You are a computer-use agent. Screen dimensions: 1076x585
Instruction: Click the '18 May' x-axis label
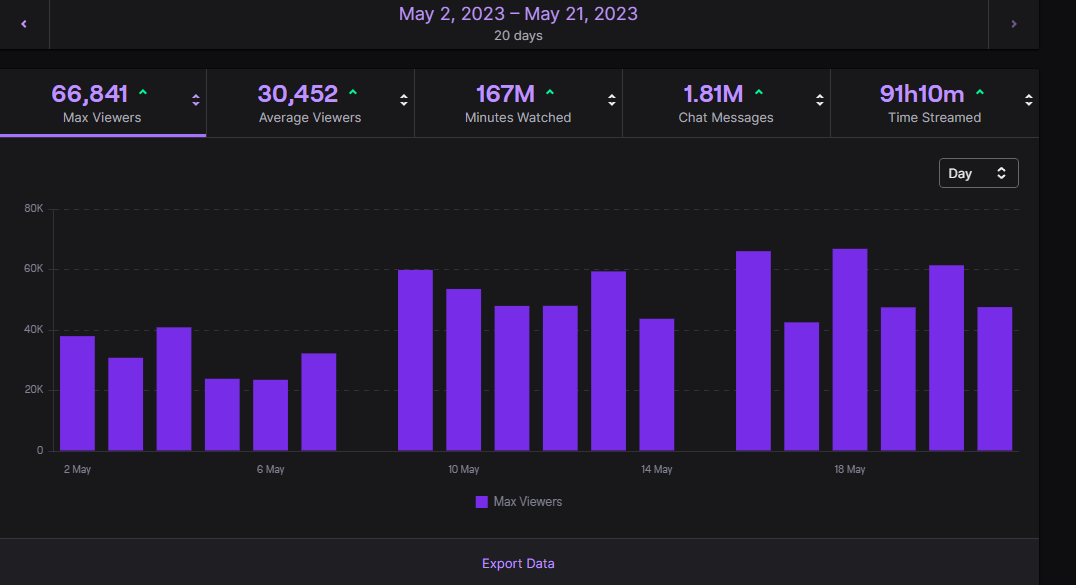(850, 470)
